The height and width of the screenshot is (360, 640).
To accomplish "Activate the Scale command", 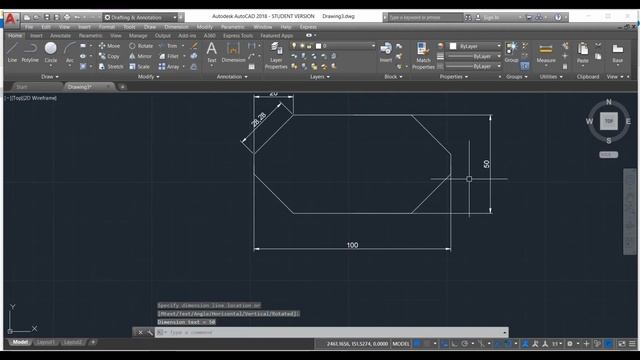I will (140, 66).
